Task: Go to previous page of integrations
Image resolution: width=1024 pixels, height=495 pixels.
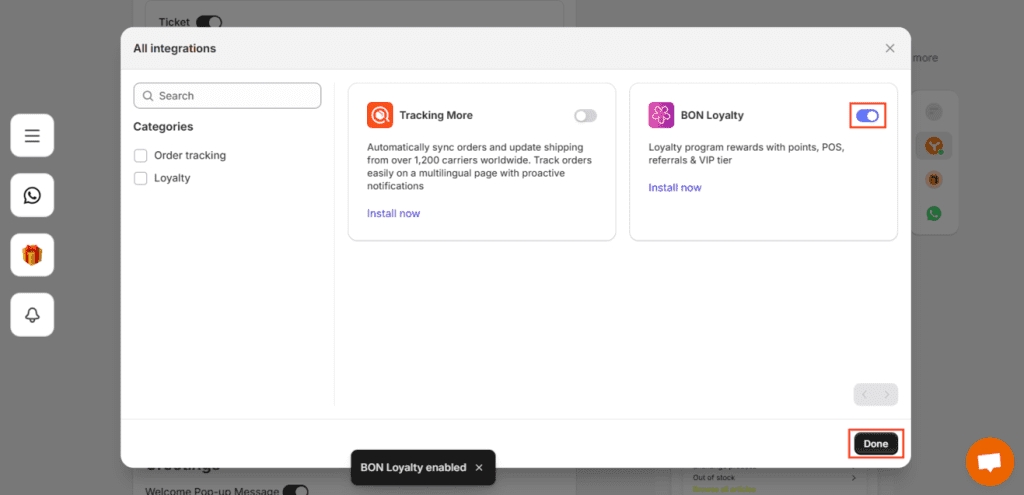Action: [x=865, y=394]
